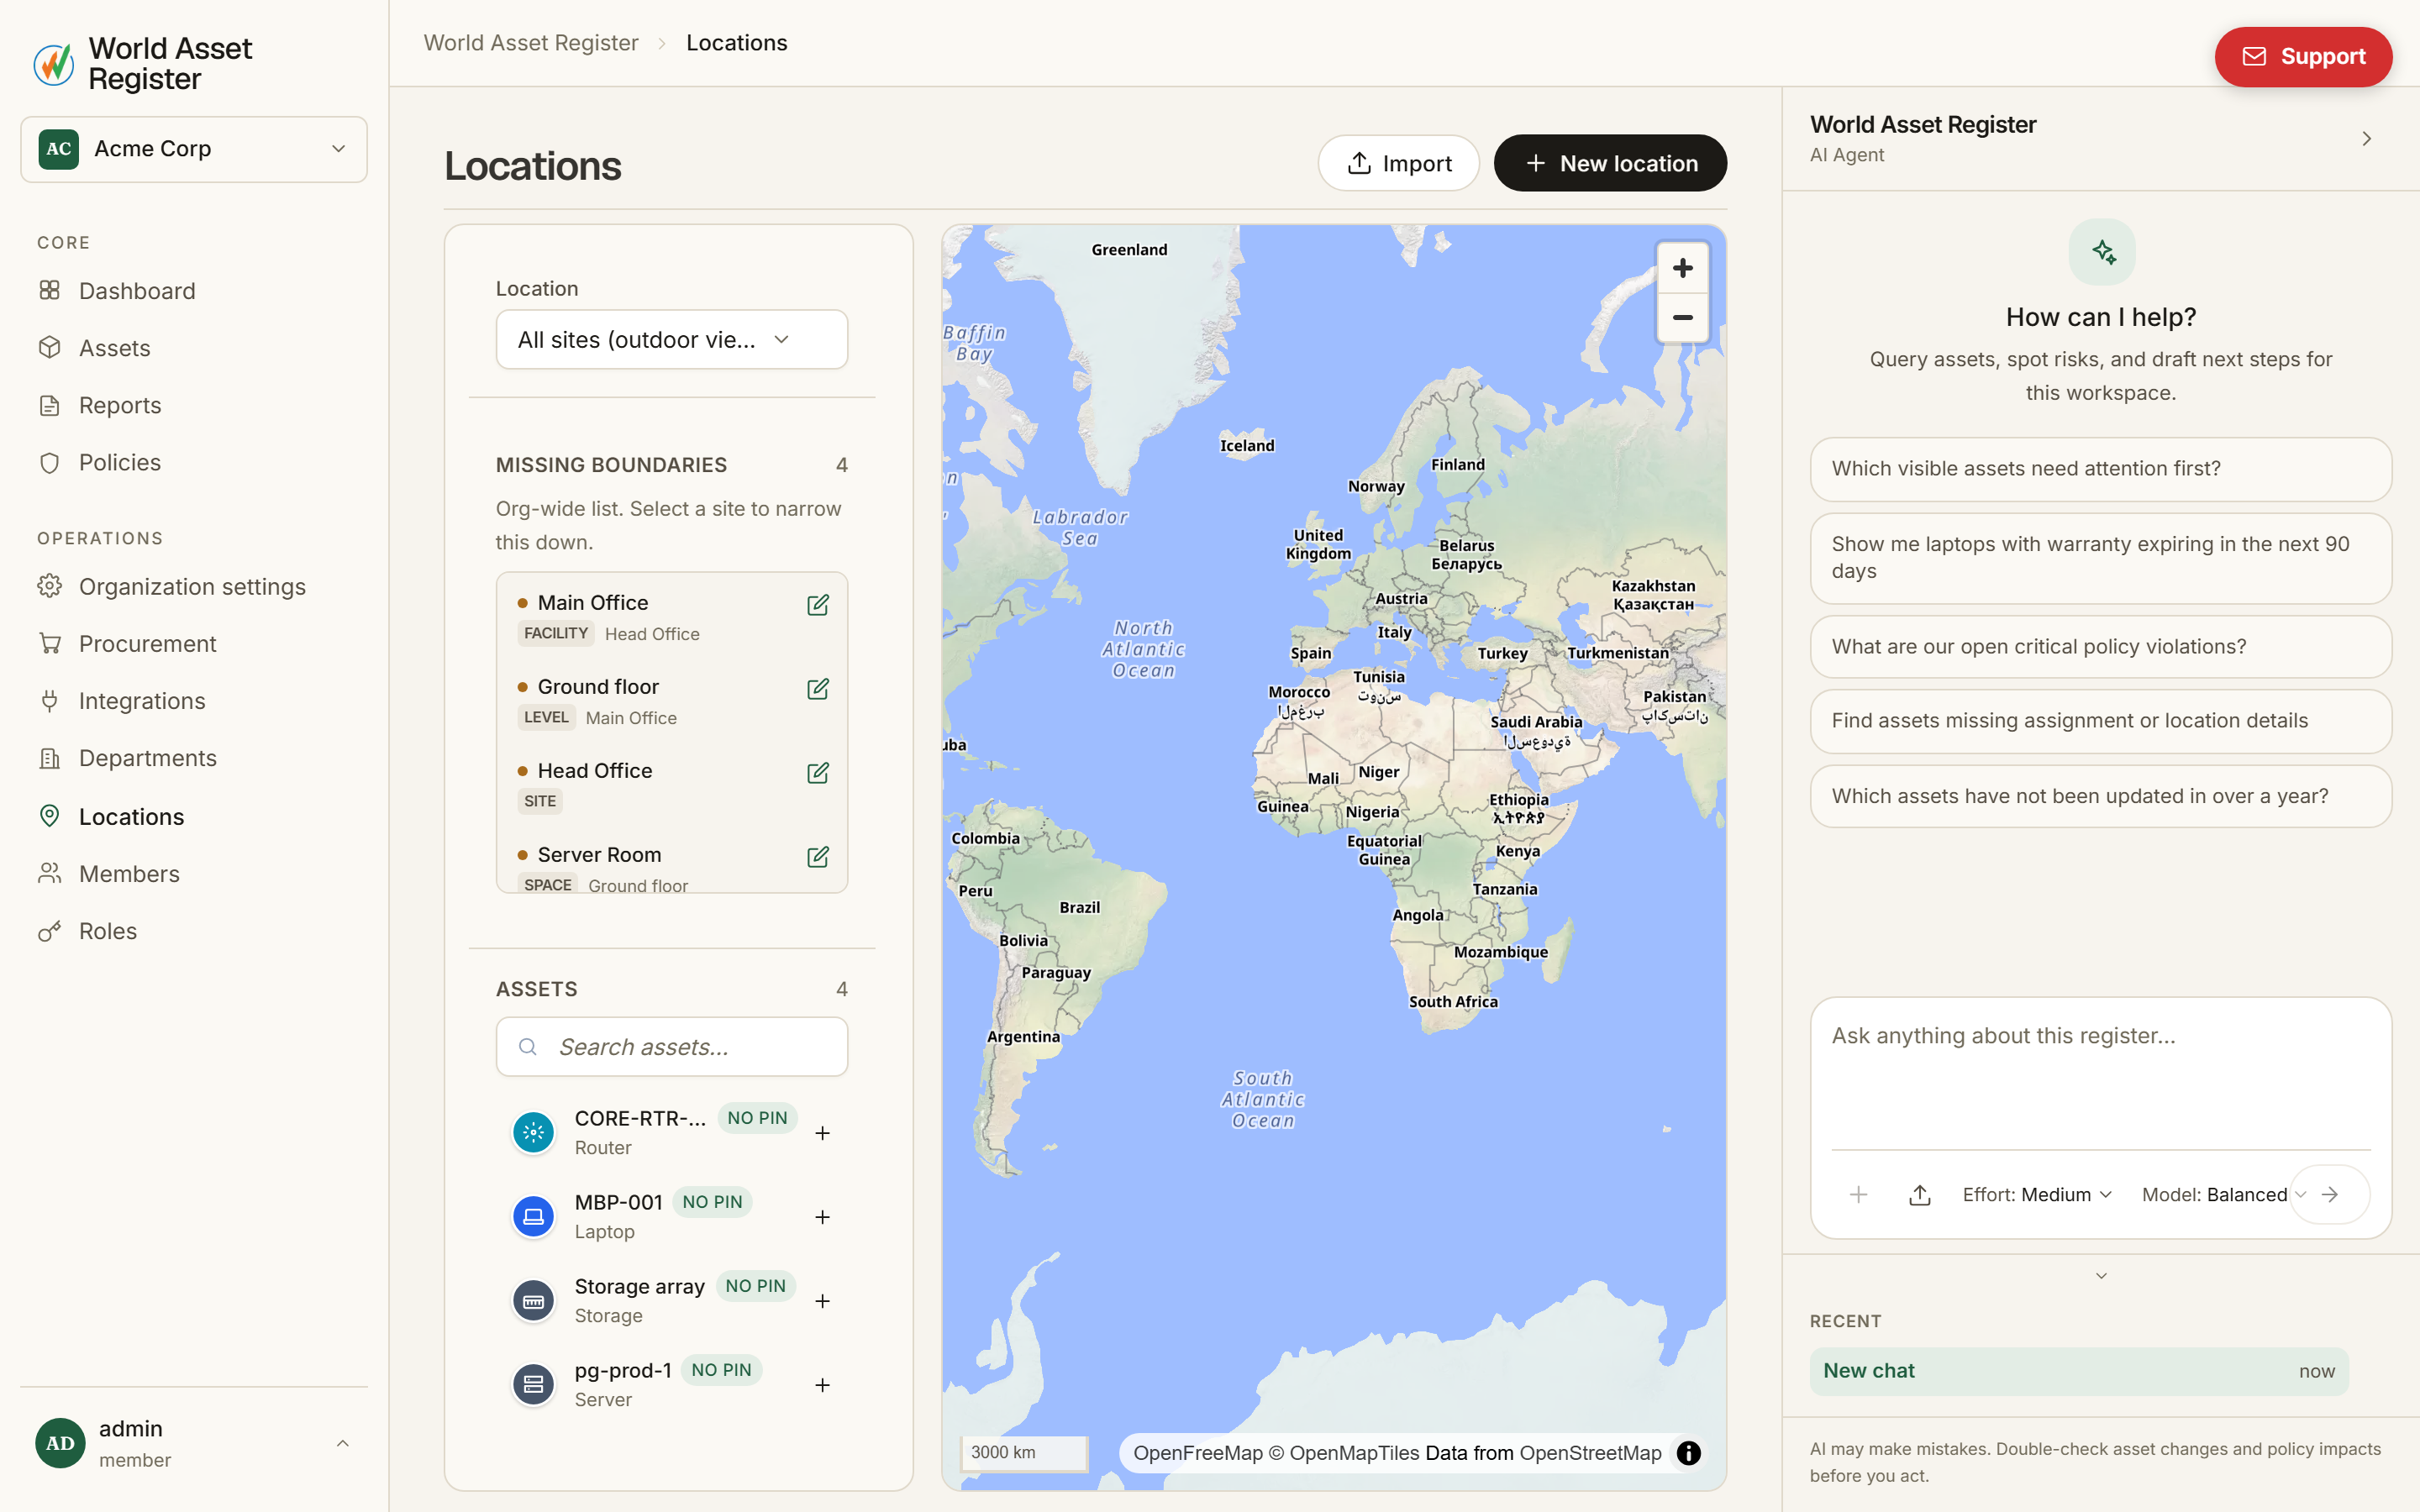Click the plus attach icon in chat
Image resolution: width=2420 pixels, height=1512 pixels.
coord(1858,1195)
